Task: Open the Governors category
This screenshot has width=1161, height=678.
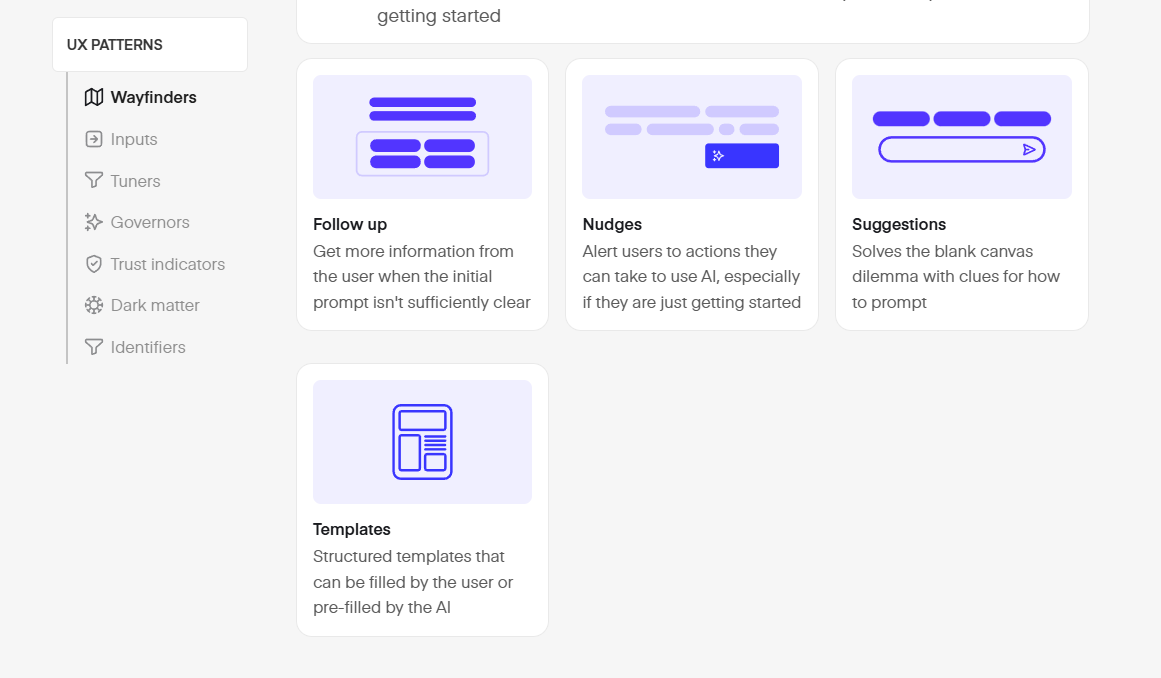Action: click(150, 222)
